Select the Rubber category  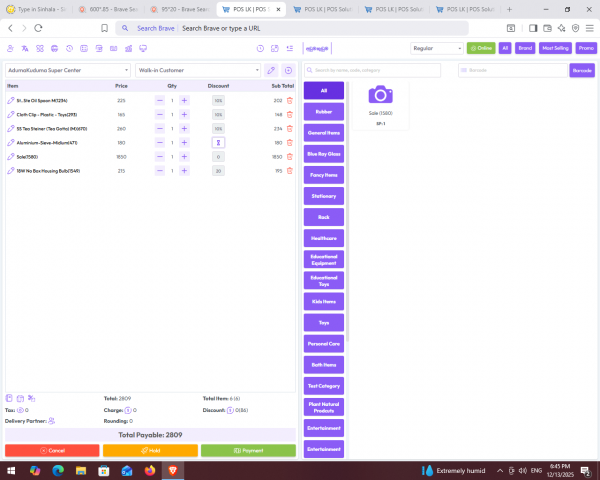point(324,112)
